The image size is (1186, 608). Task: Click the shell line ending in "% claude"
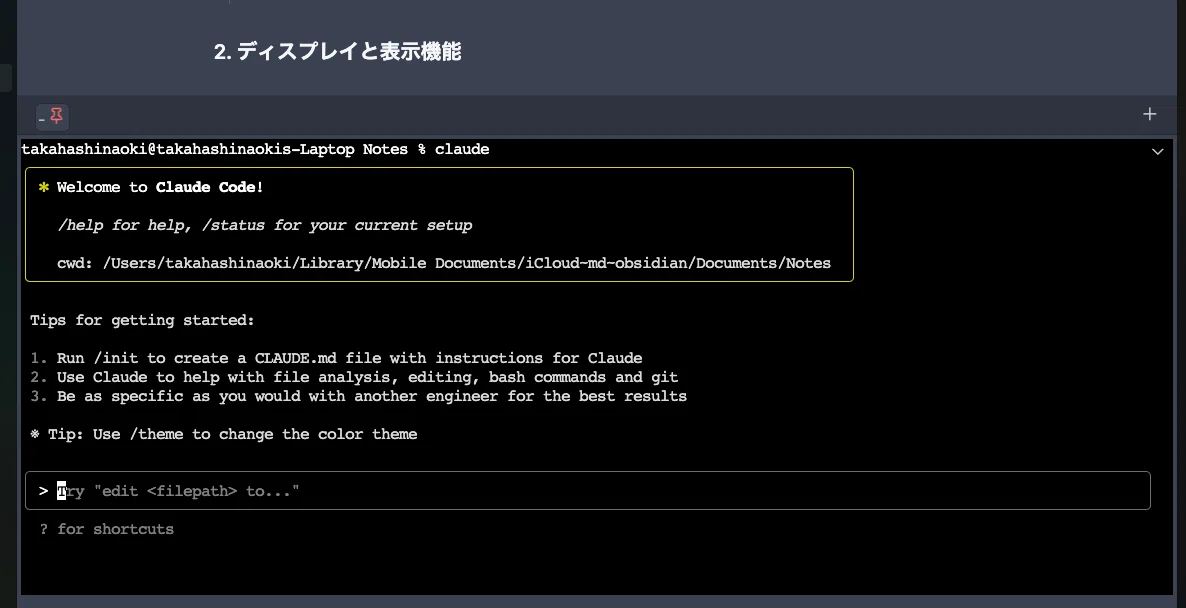pyautogui.click(x=256, y=150)
